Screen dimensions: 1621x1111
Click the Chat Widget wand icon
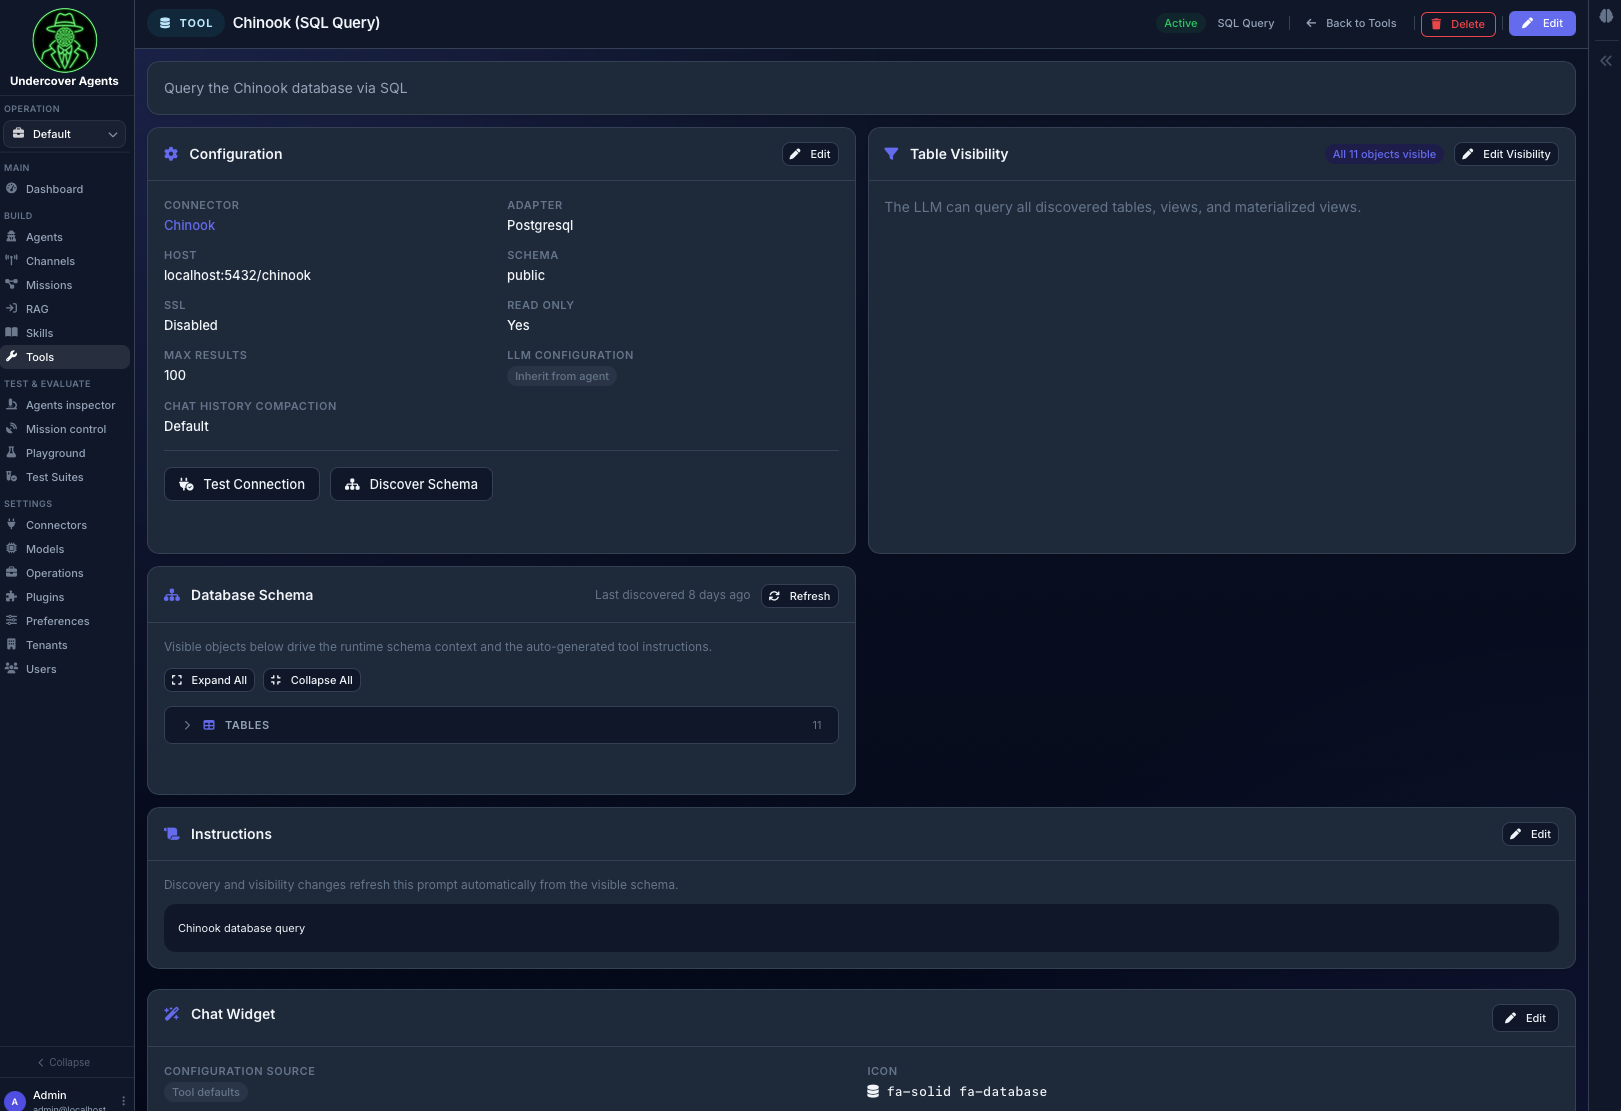click(x=172, y=1014)
